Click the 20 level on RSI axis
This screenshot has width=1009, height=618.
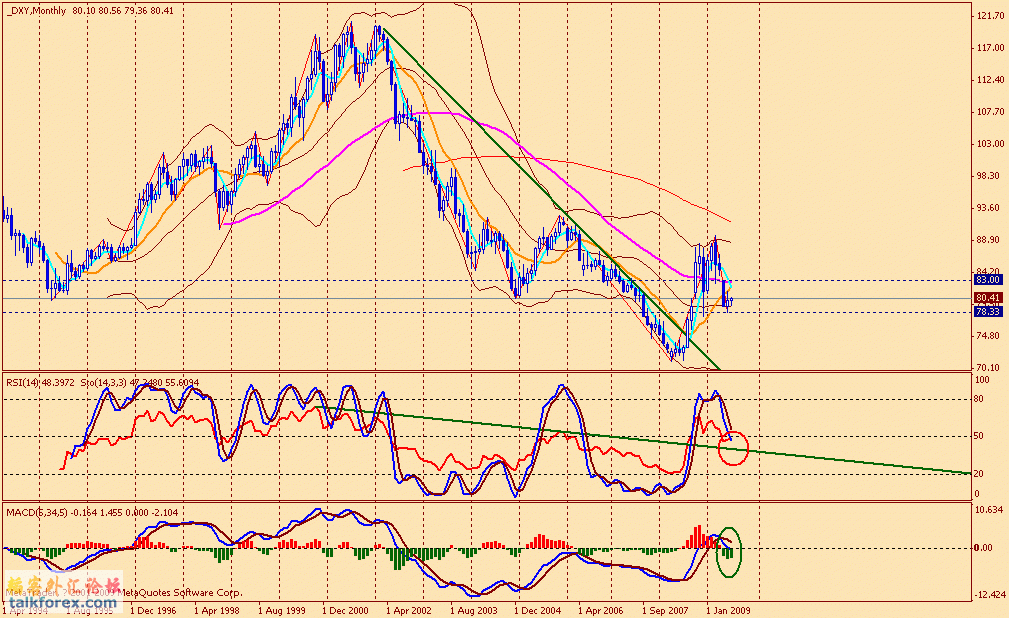[979, 474]
